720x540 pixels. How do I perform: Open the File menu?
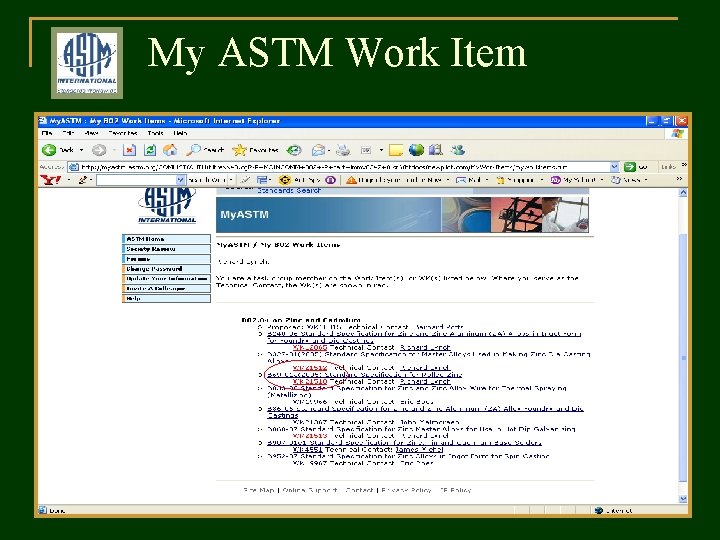coord(47,133)
